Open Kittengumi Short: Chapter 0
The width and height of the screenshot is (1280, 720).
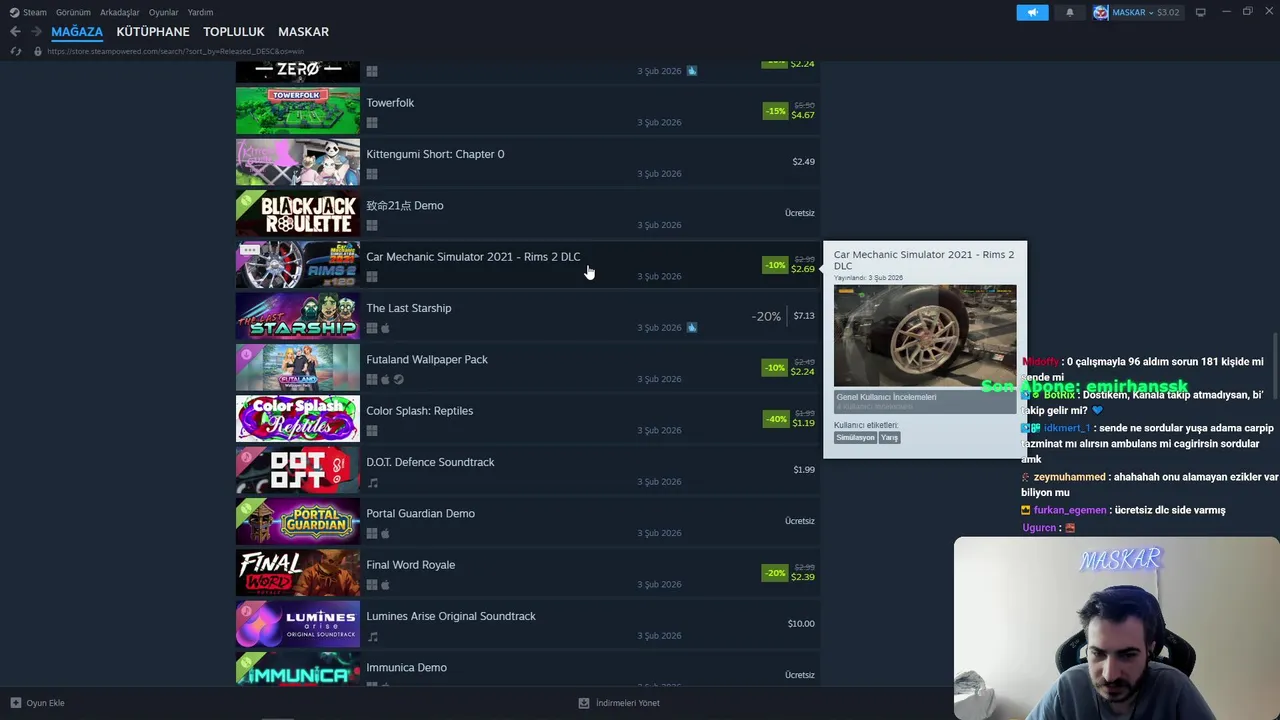435,154
